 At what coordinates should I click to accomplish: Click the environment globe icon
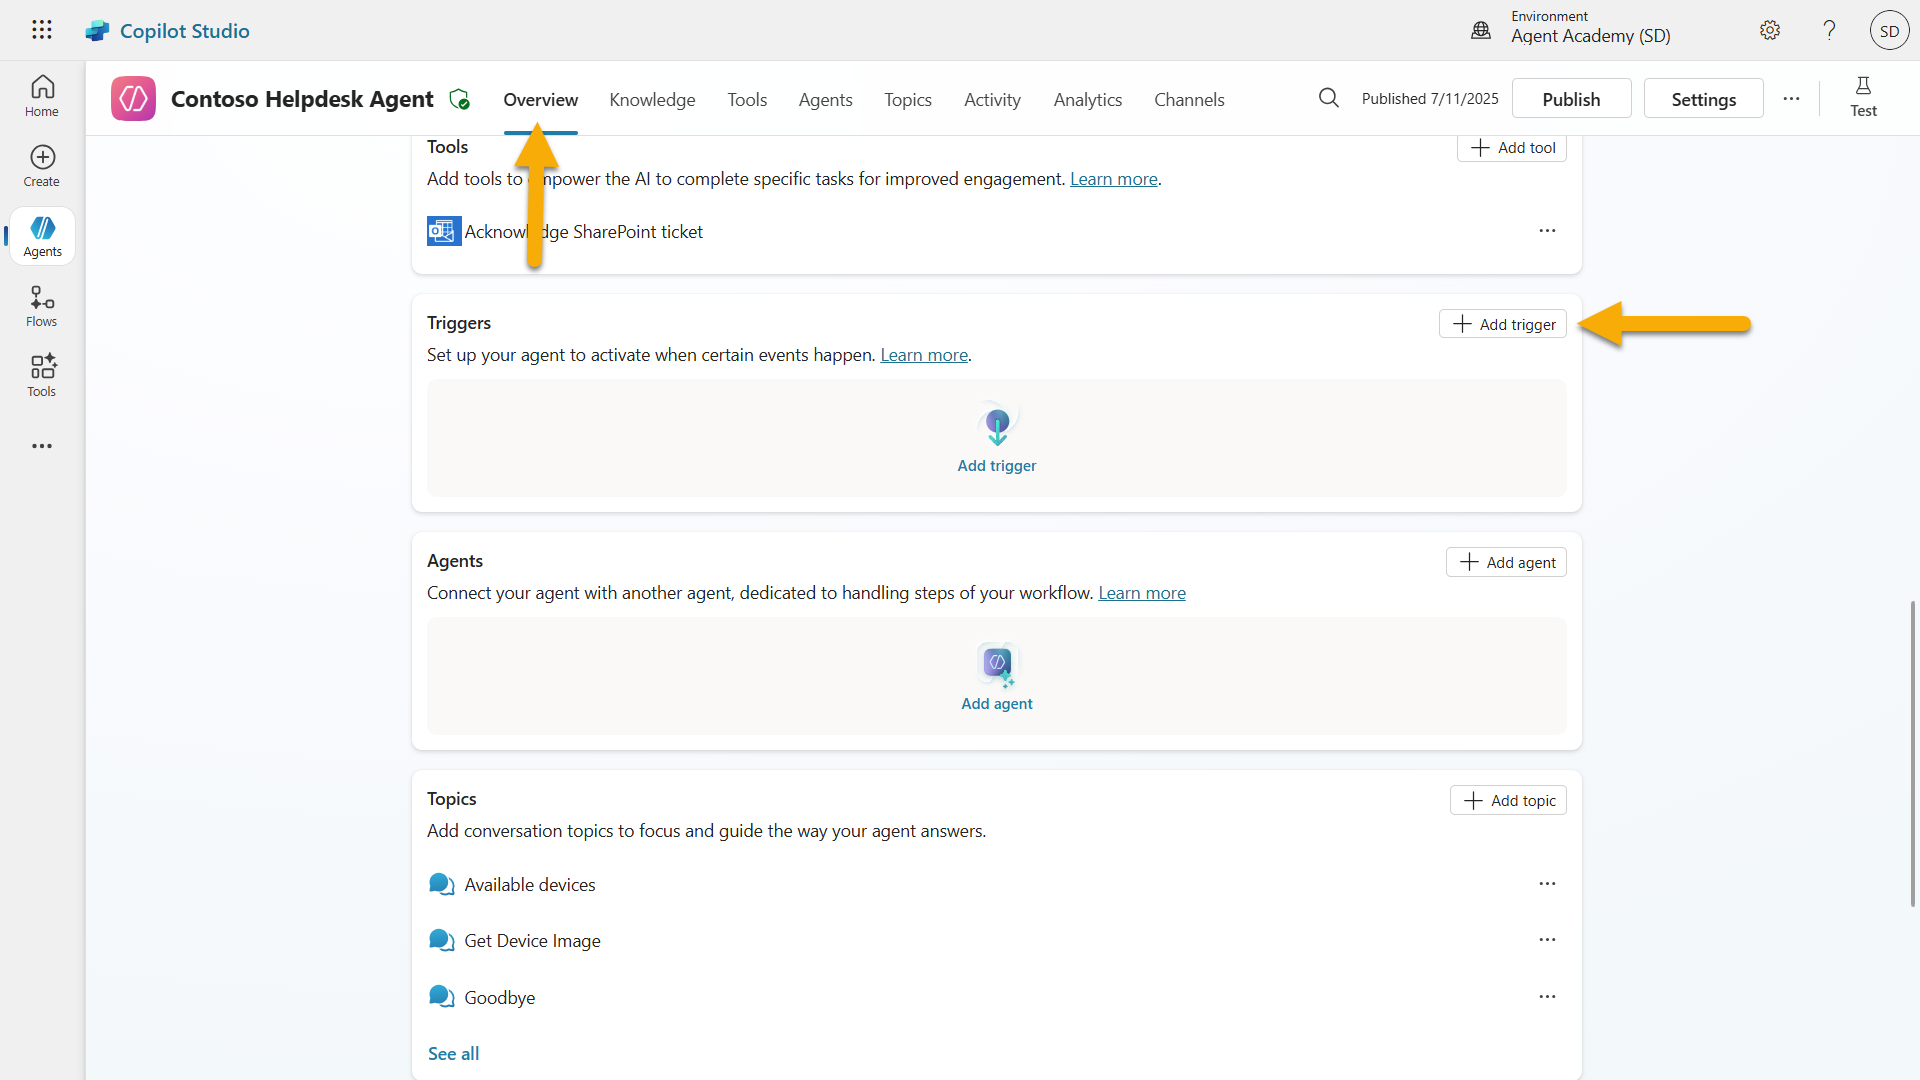click(x=1481, y=30)
